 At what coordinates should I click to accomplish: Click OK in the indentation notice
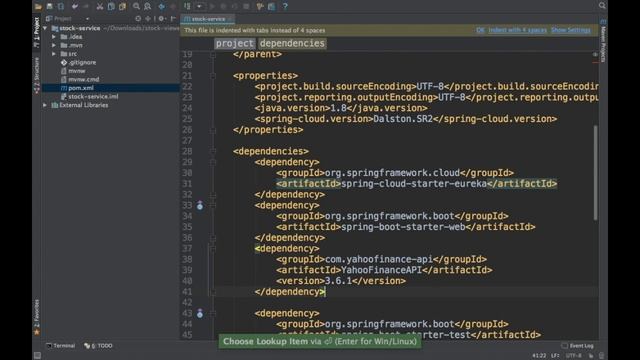(480, 30)
